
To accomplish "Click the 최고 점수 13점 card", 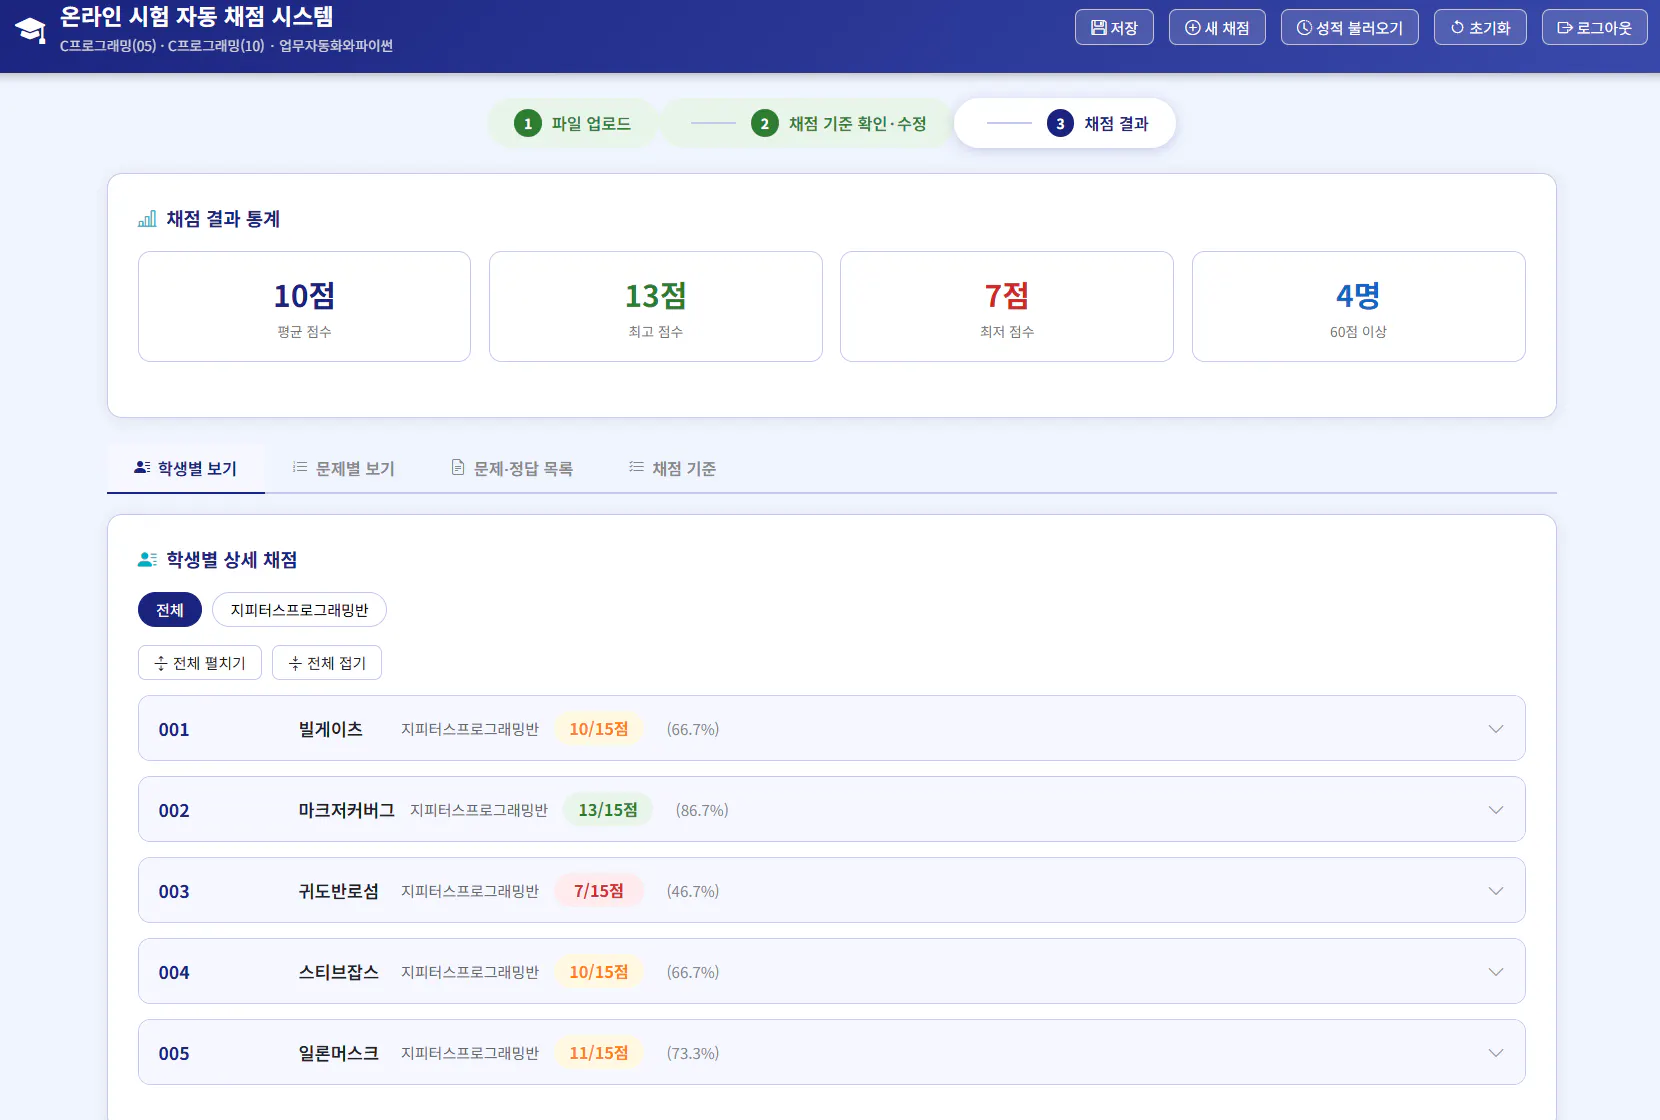I will pos(656,306).
